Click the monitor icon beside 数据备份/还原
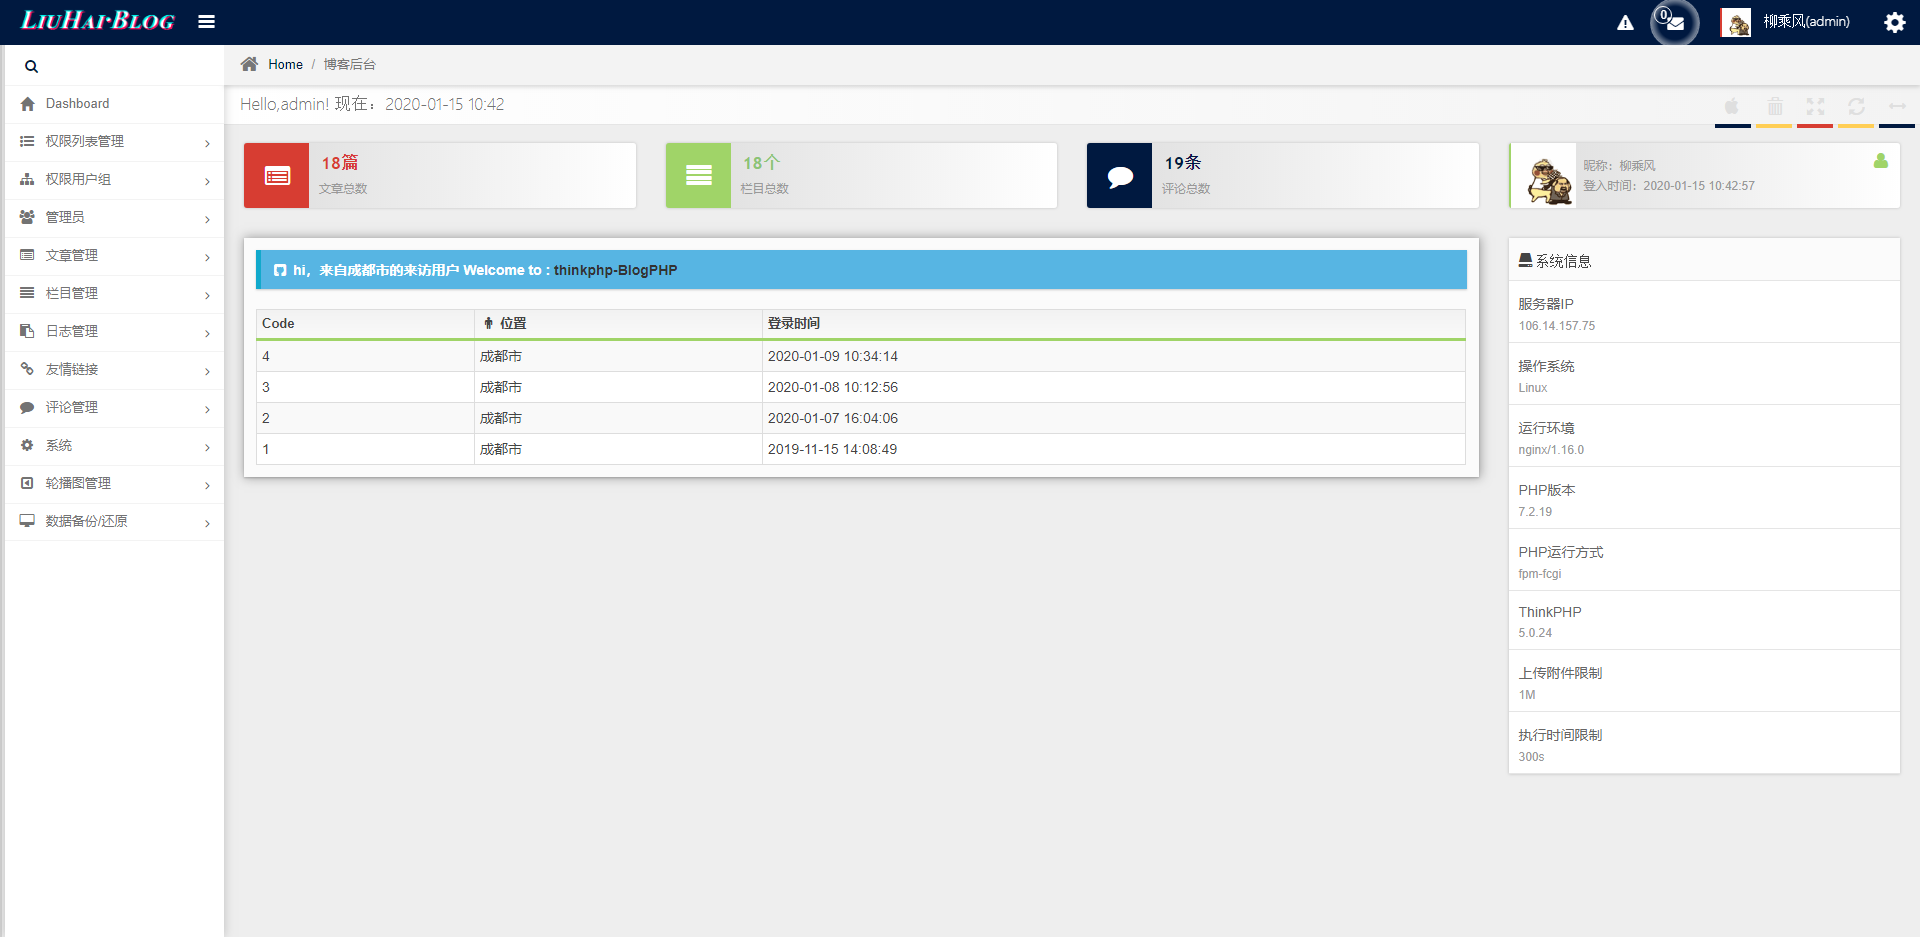Viewport: 1920px width, 937px height. point(27,522)
